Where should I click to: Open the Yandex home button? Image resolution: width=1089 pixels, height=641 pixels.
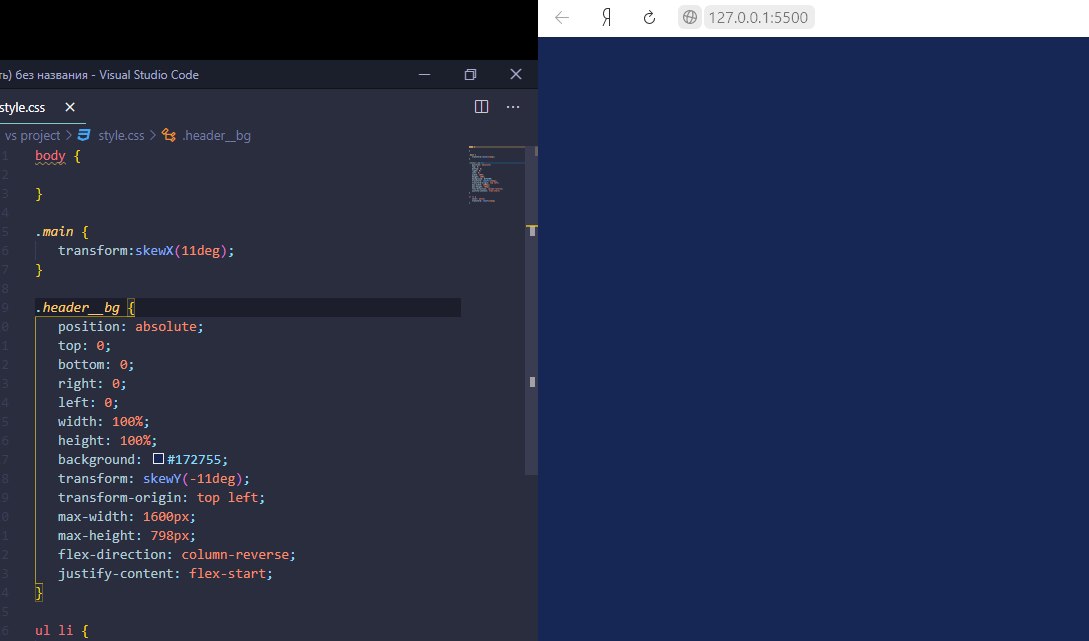tap(606, 17)
